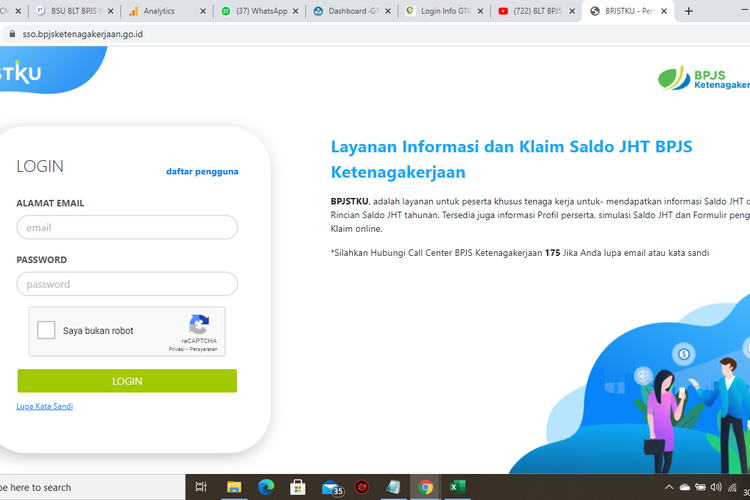Image resolution: width=750 pixels, height=500 pixels.
Task: Focus the password input field
Action: pos(127,284)
